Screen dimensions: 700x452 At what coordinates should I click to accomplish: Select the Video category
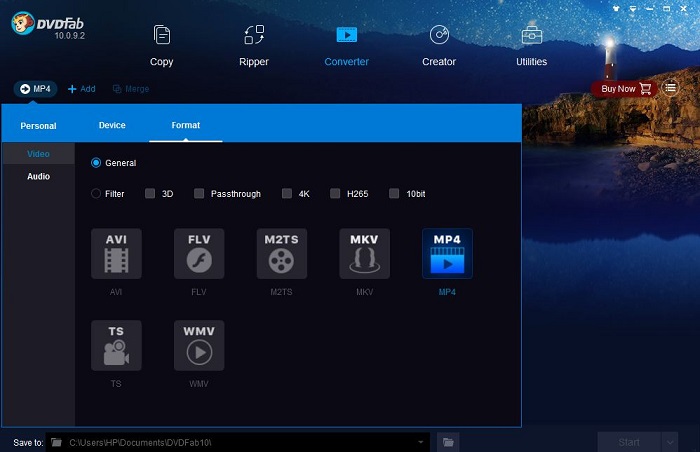pyautogui.click(x=38, y=154)
